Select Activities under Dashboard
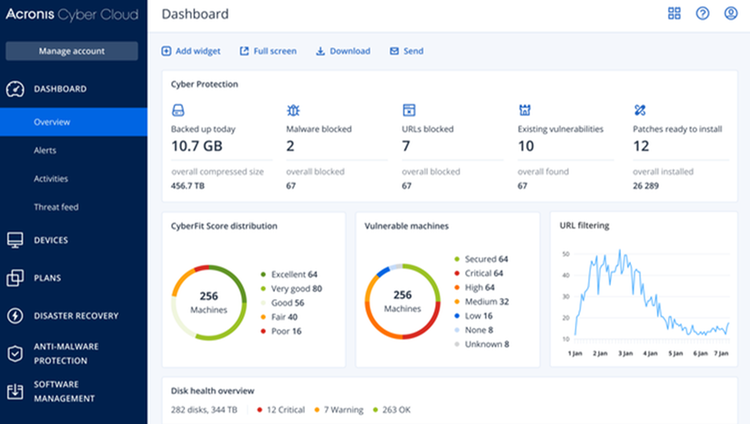 tap(50, 179)
